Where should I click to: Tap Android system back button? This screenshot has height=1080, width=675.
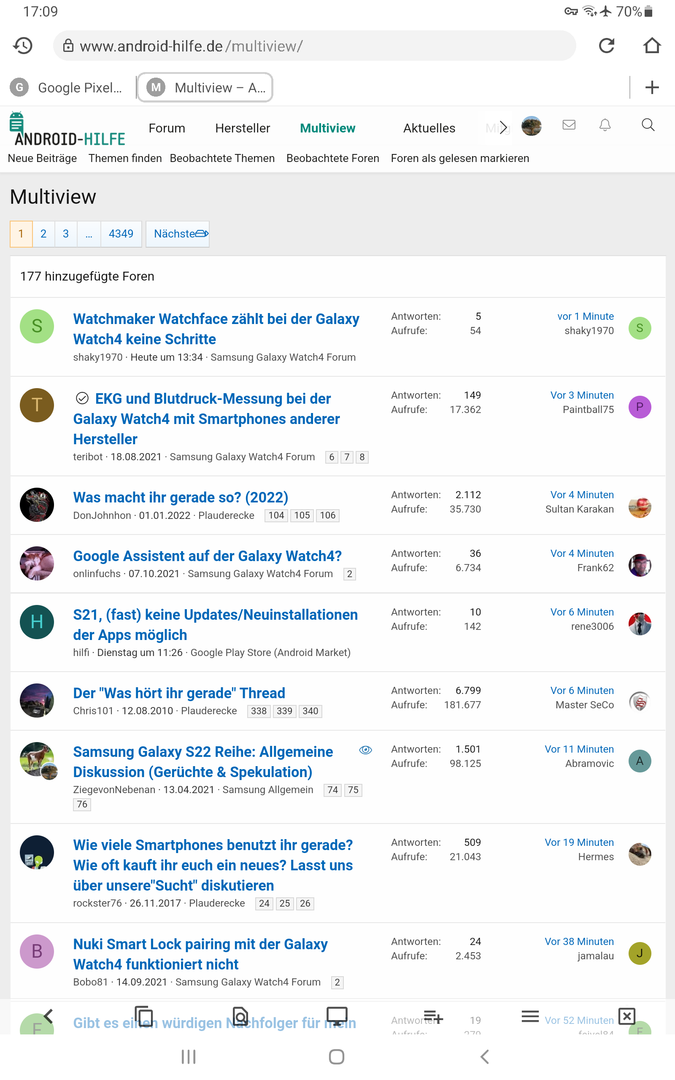(485, 1057)
